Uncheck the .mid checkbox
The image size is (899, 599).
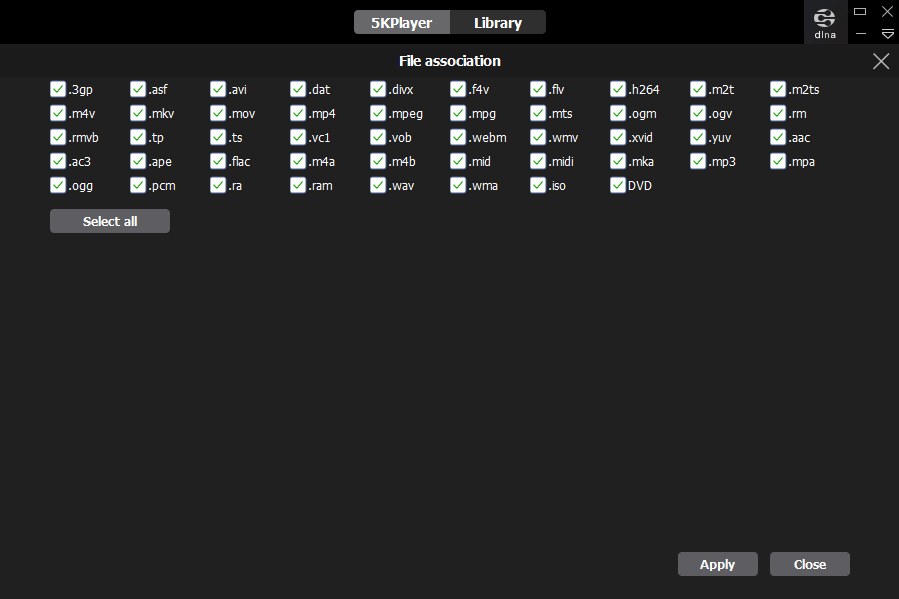pos(458,162)
